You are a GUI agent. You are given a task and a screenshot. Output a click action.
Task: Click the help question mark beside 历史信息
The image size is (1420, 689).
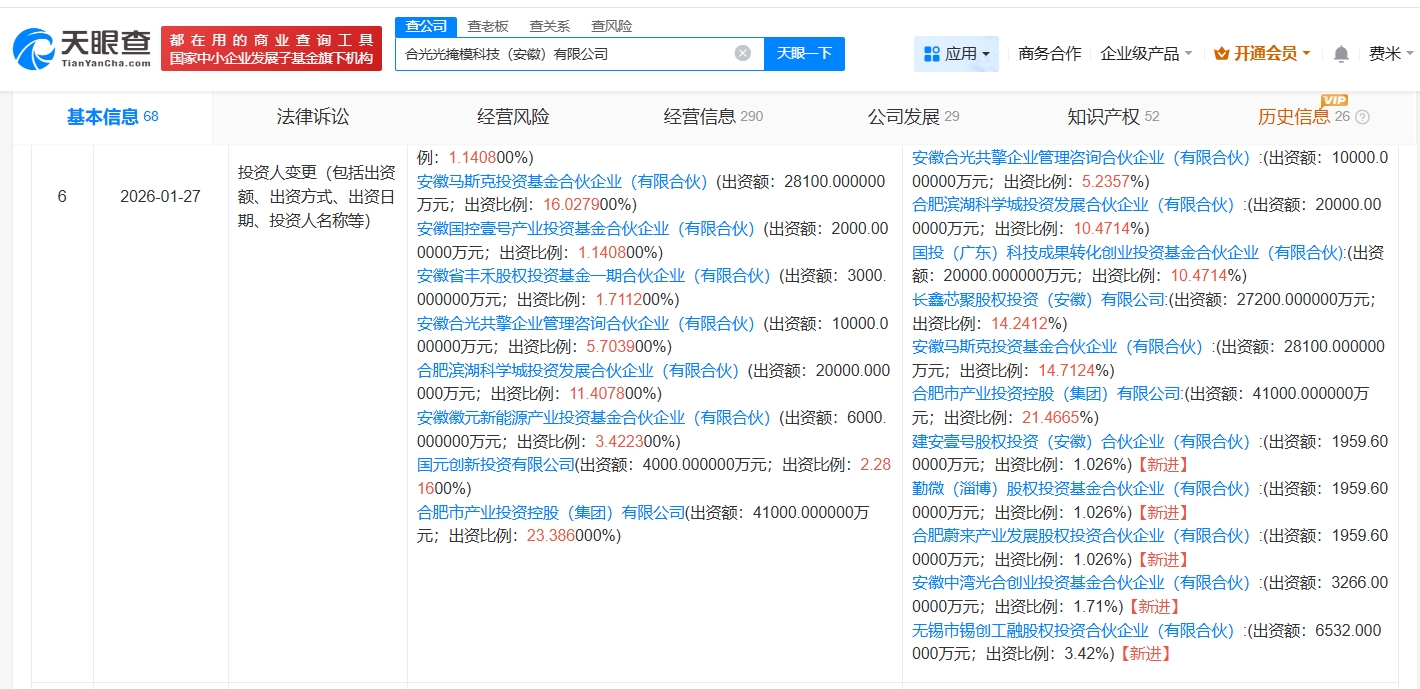[1362, 118]
